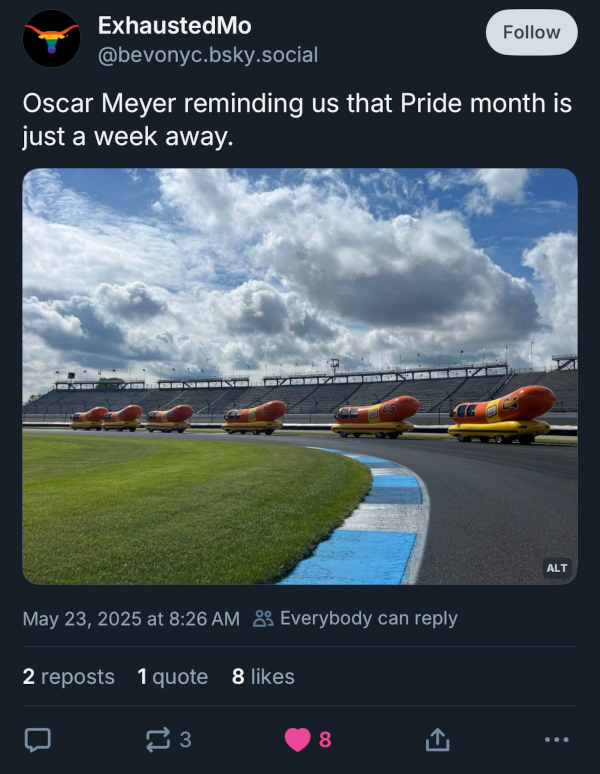Follow the ExhaustedMo account
The height and width of the screenshot is (774, 600).
click(x=531, y=32)
